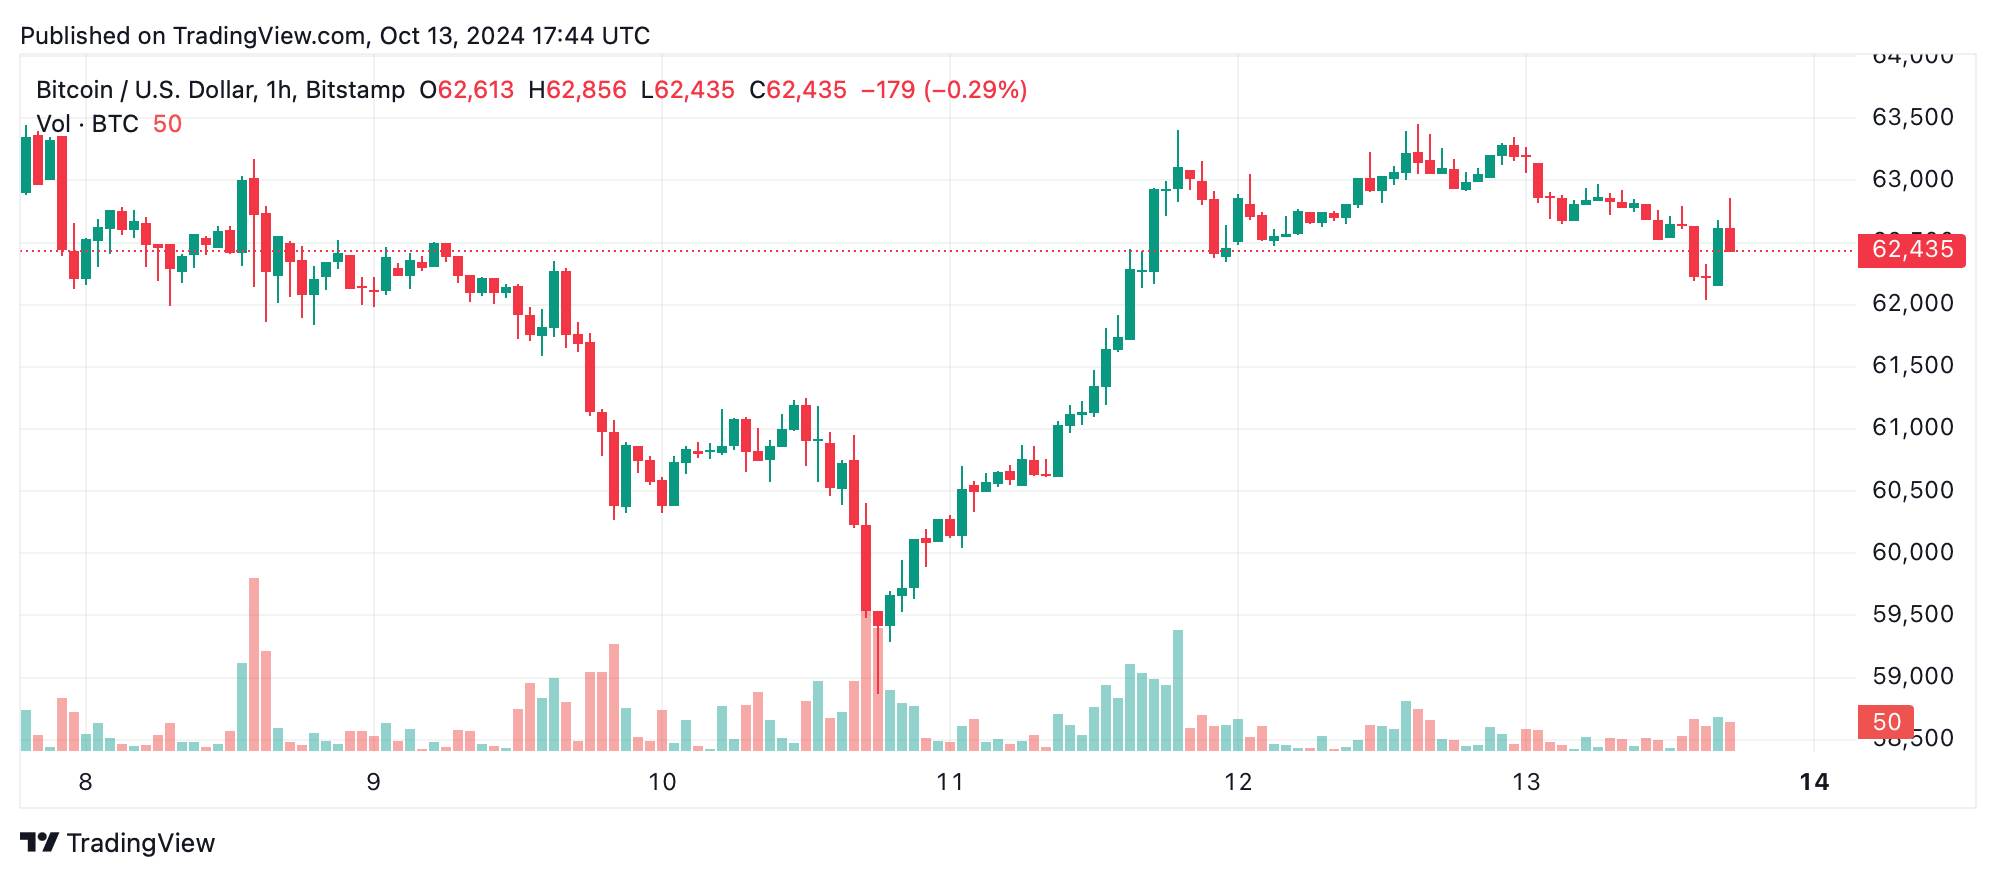1996x878 pixels.
Task: Click the last red candlestick on chart
Action: (x=1730, y=239)
